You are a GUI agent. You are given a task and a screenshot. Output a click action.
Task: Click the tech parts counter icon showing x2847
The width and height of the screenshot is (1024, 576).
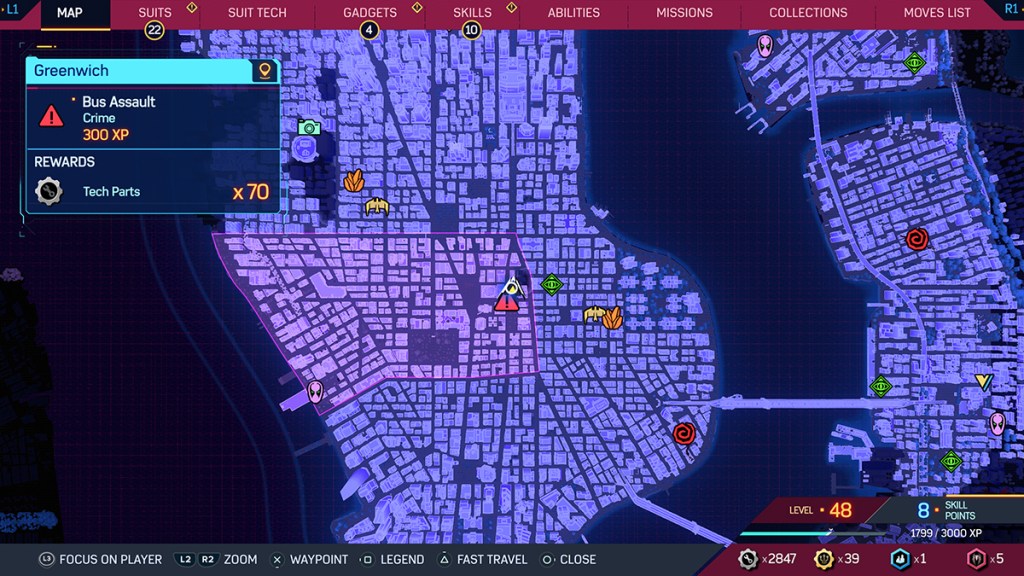click(x=748, y=559)
